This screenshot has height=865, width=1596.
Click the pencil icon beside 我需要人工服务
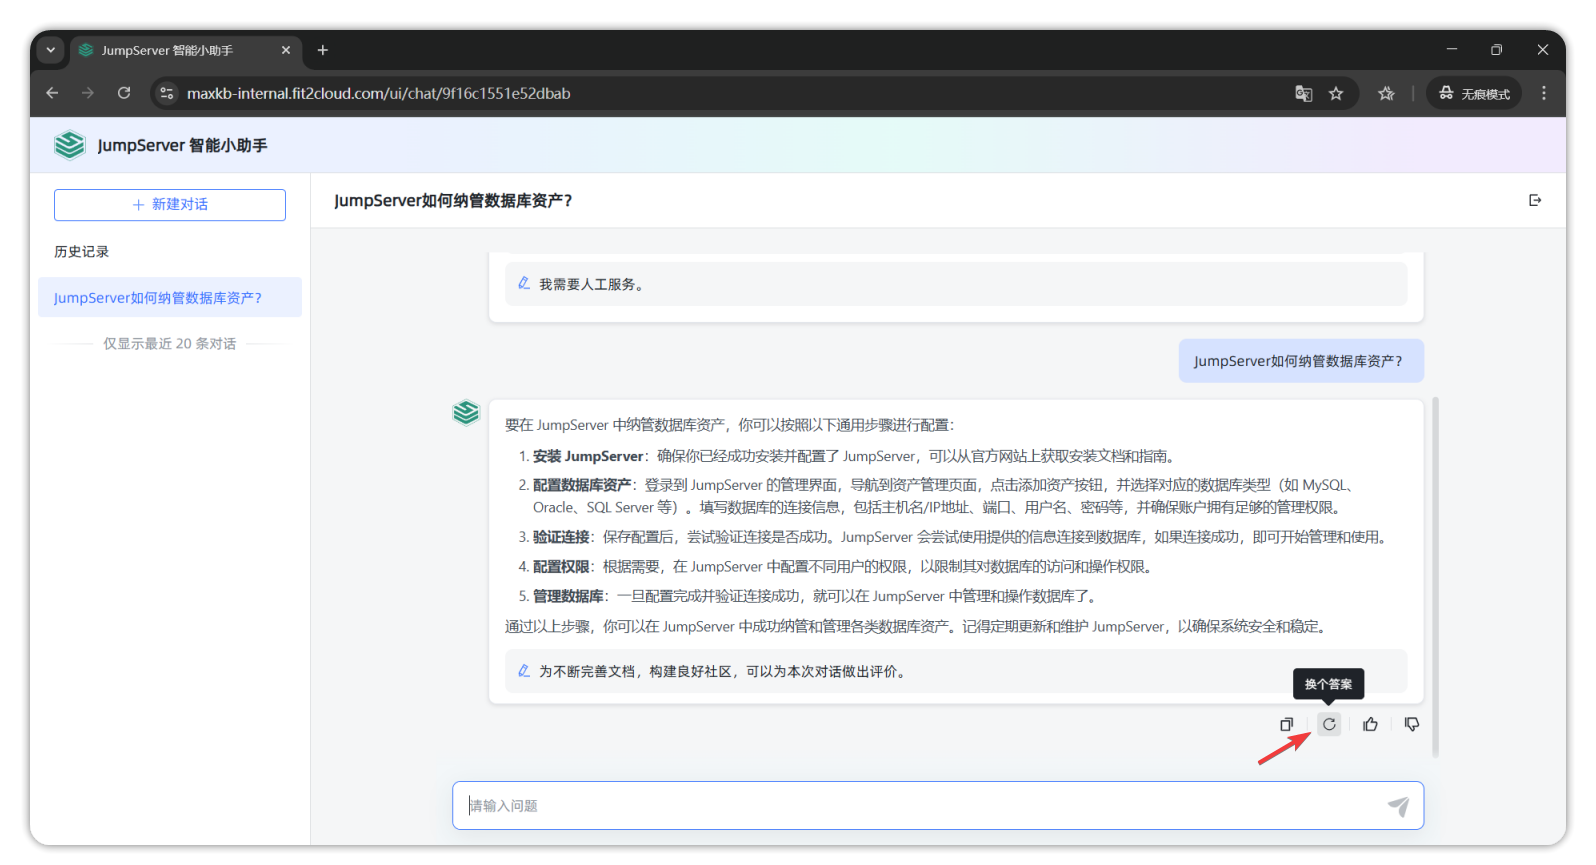pyautogui.click(x=524, y=284)
